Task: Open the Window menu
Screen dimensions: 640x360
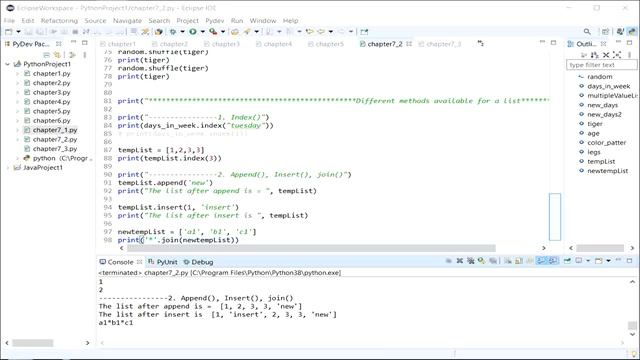Action: [263, 20]
